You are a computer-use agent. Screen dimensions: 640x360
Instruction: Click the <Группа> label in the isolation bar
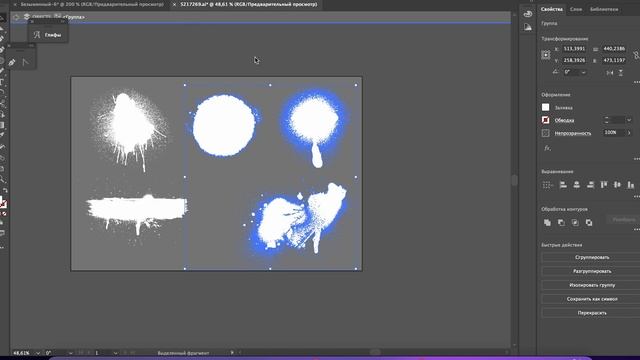(74, 17)
